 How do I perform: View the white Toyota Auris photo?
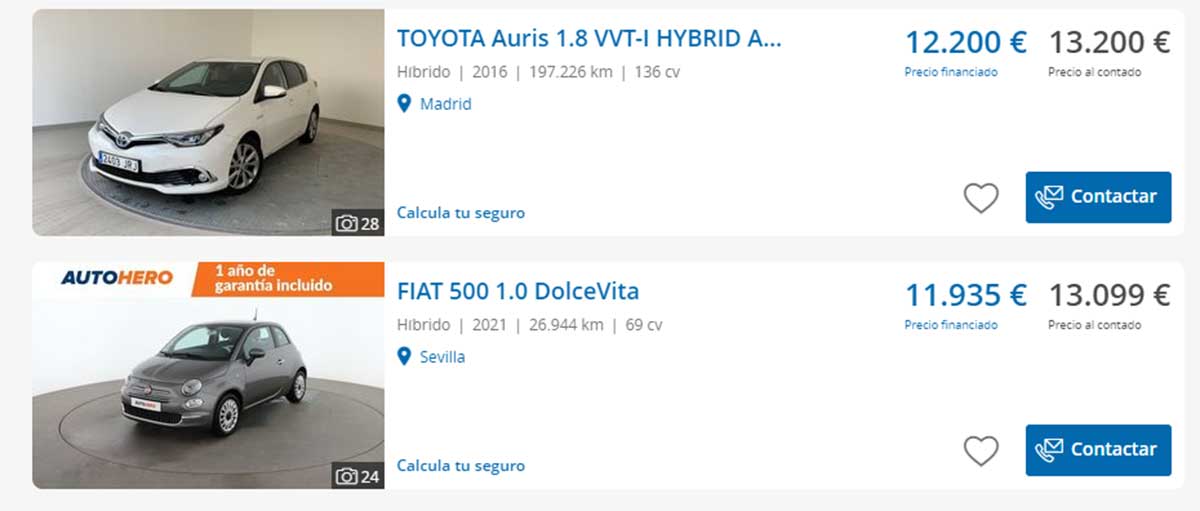[208, 122]
